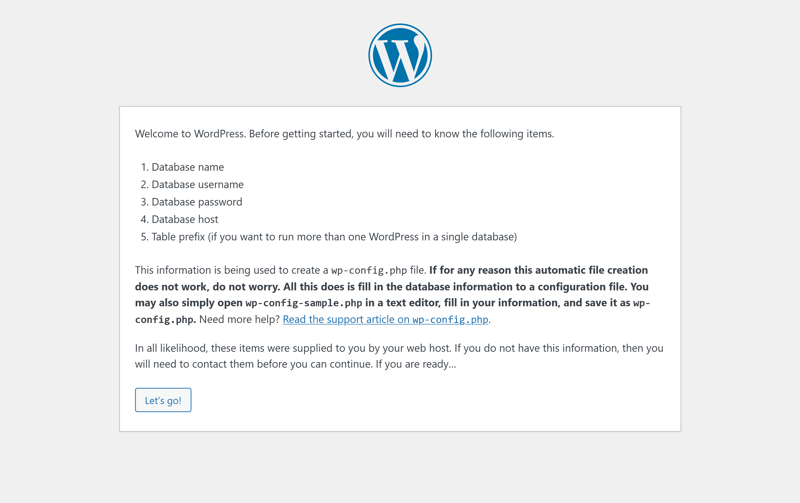Viewport: 800px width, 503px height.
Task: Click the Database host list item
Action: [x=184, y=219]
